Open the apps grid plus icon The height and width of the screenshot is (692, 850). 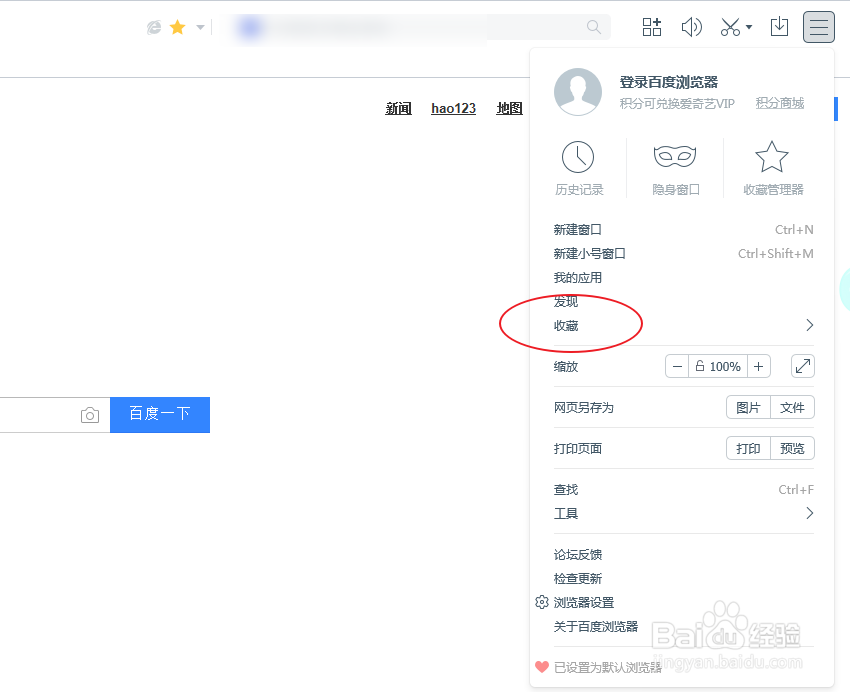(652, 27)
